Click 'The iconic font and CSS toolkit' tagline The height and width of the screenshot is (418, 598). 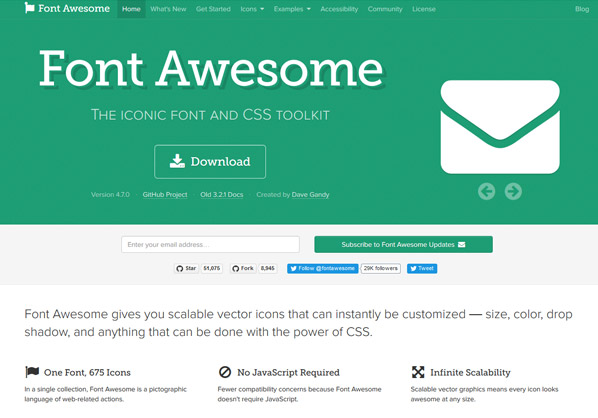[x=210, y=115]
